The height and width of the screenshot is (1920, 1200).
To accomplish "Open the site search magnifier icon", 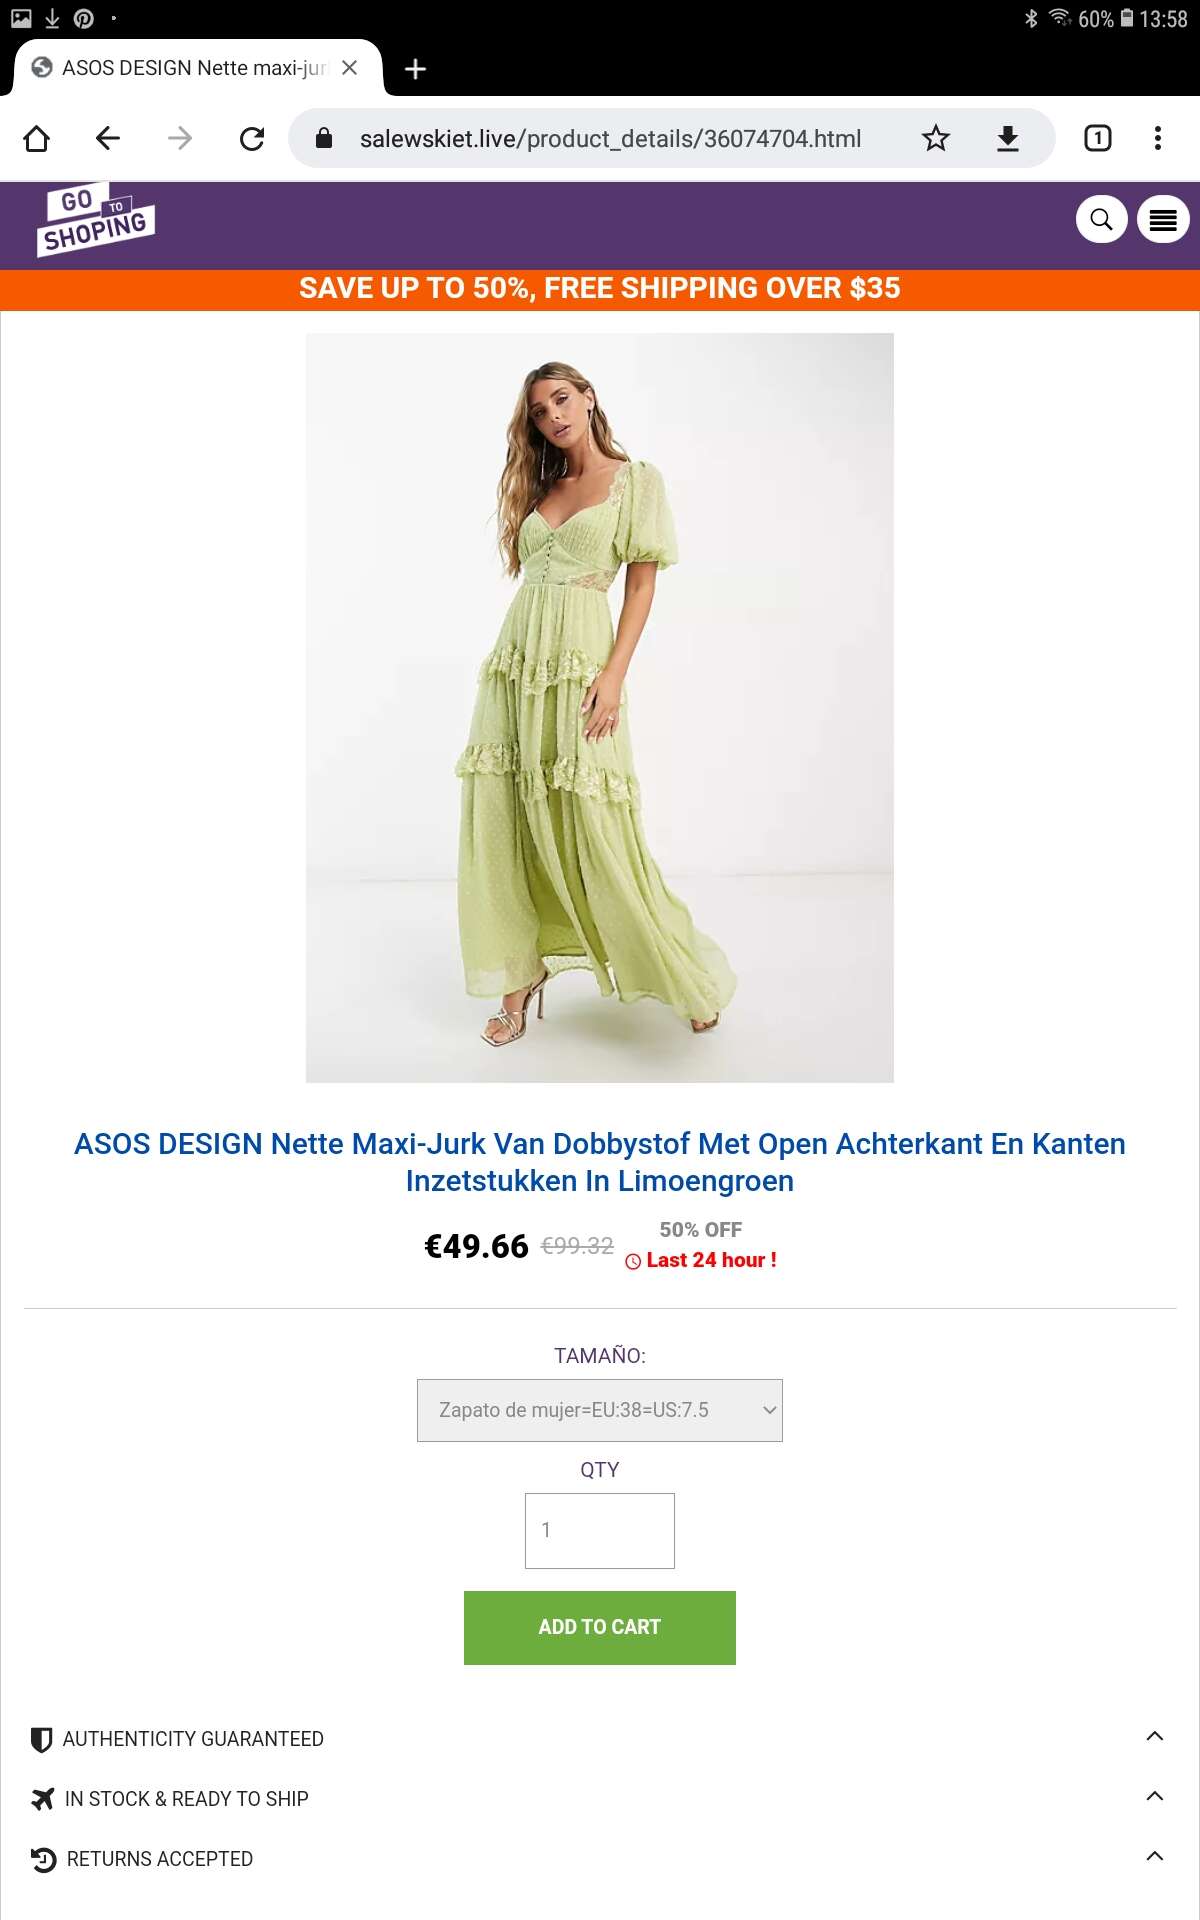I will tap(1101, 219).
